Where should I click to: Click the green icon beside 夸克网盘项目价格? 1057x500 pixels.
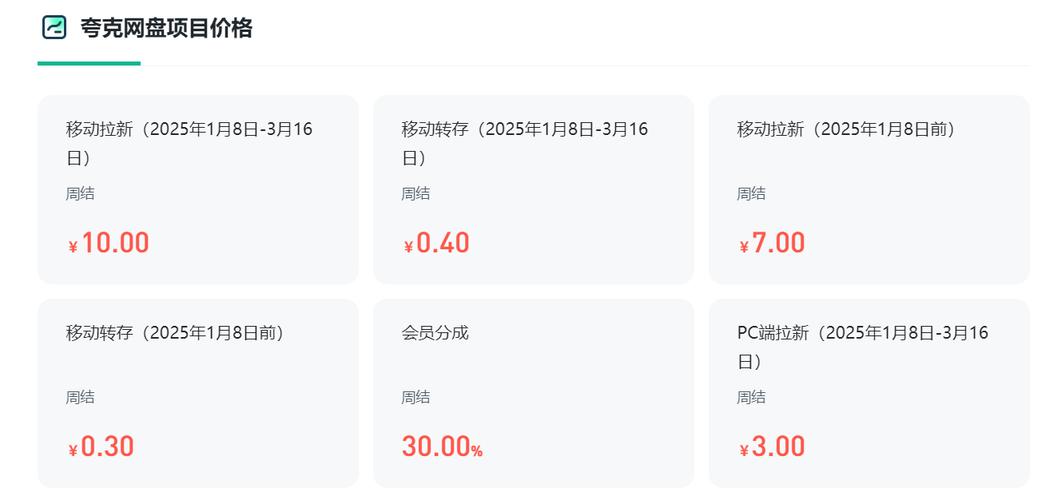[x=54, y=28]
